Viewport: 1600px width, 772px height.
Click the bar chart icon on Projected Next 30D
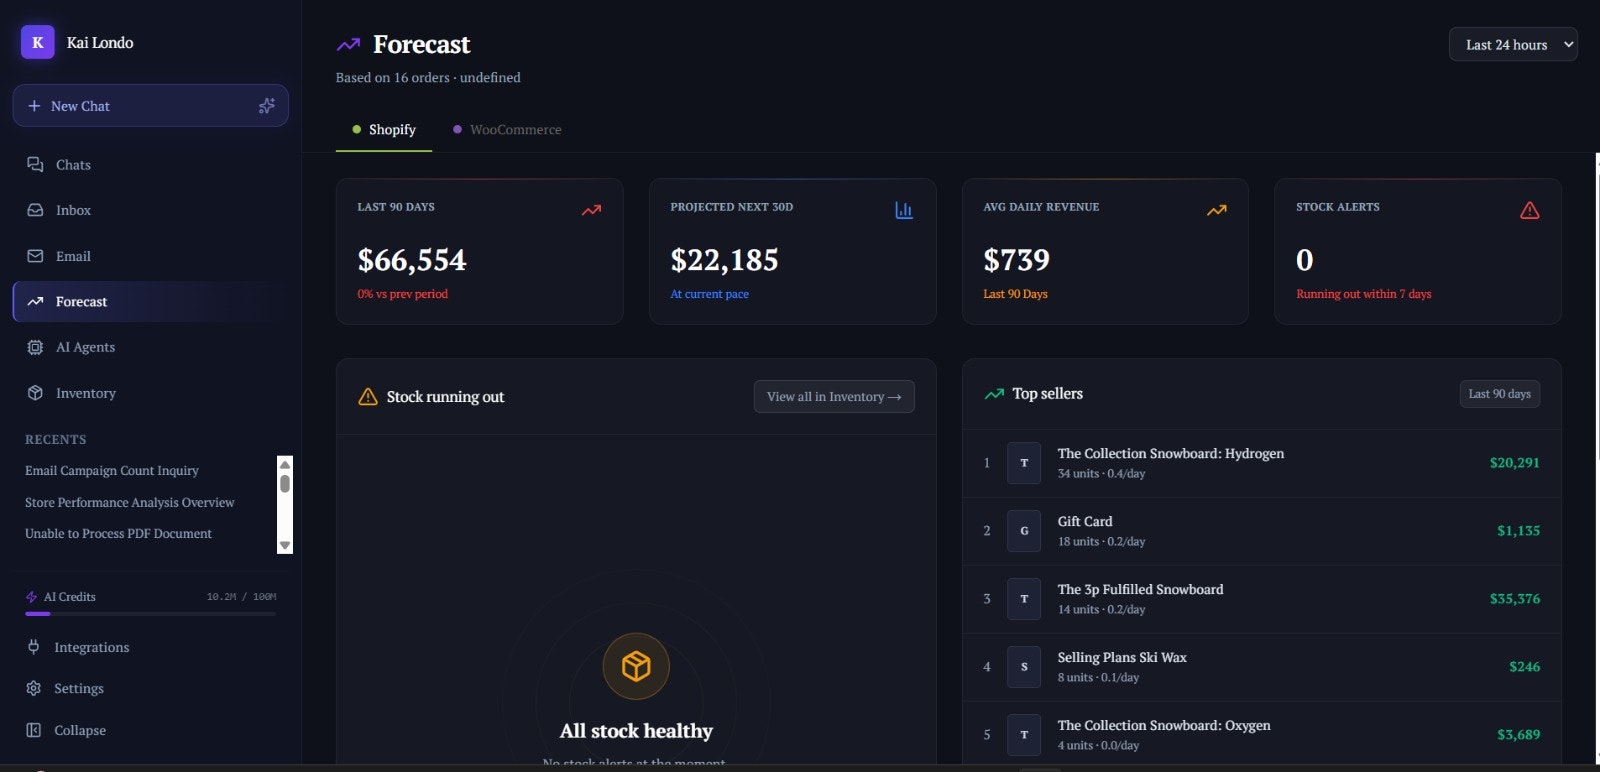pos(904,210)
